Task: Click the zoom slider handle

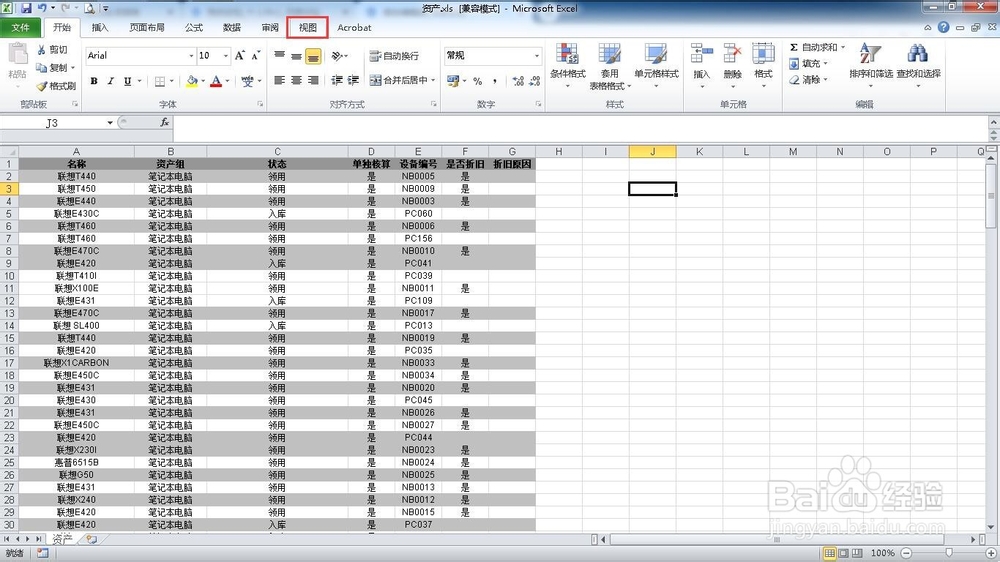Action: tap(949, 553)
